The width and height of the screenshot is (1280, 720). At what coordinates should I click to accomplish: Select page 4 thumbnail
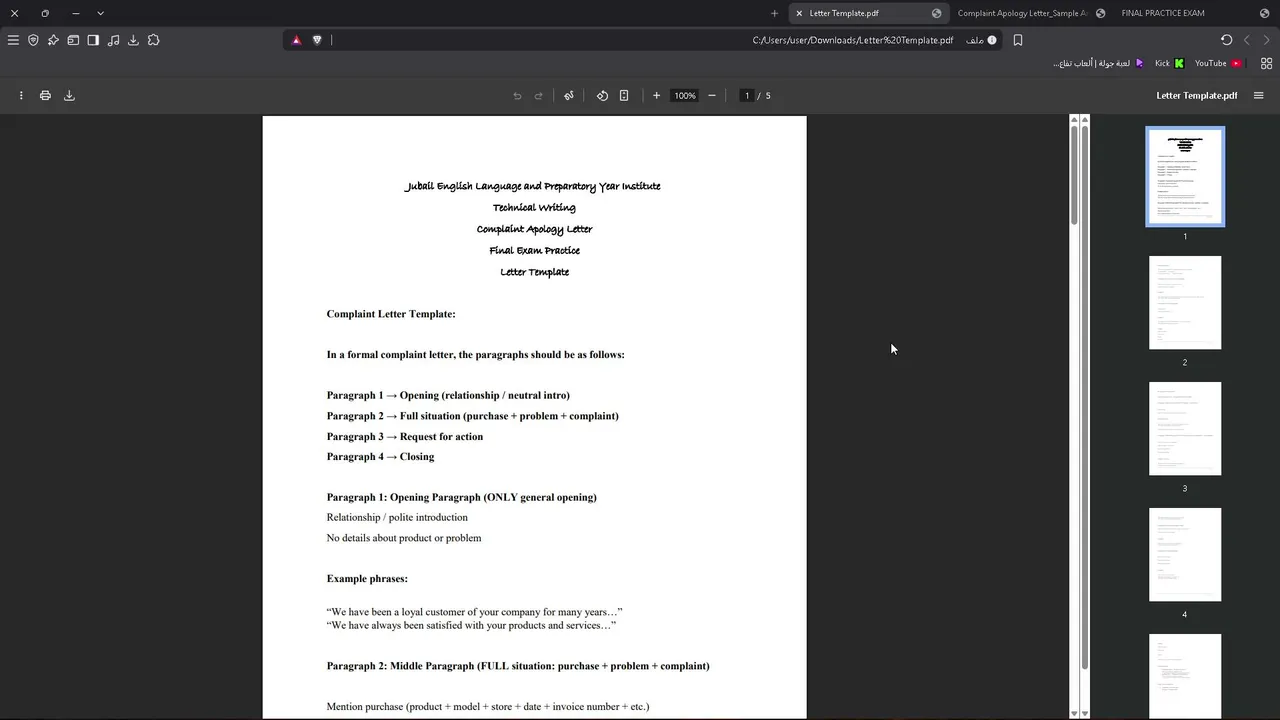[x=1185, y=554]
